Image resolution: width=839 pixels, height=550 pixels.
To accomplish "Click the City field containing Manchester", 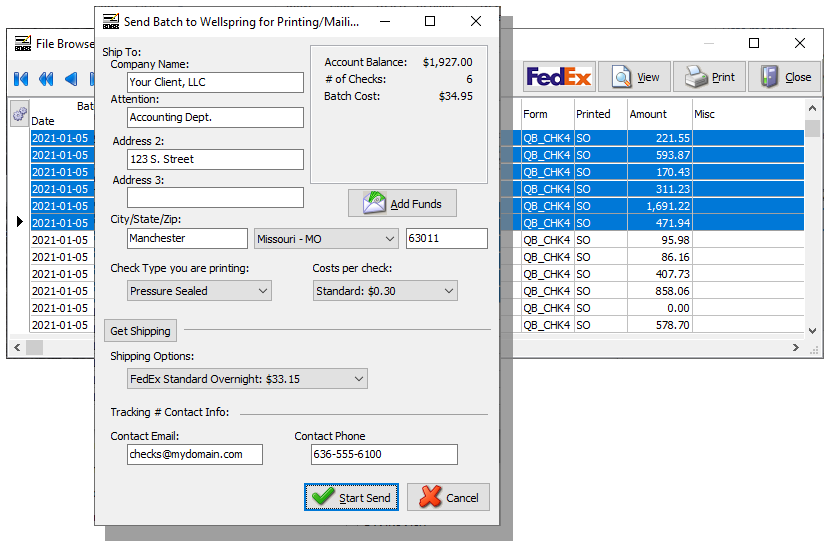I will [x=187, y=239].
